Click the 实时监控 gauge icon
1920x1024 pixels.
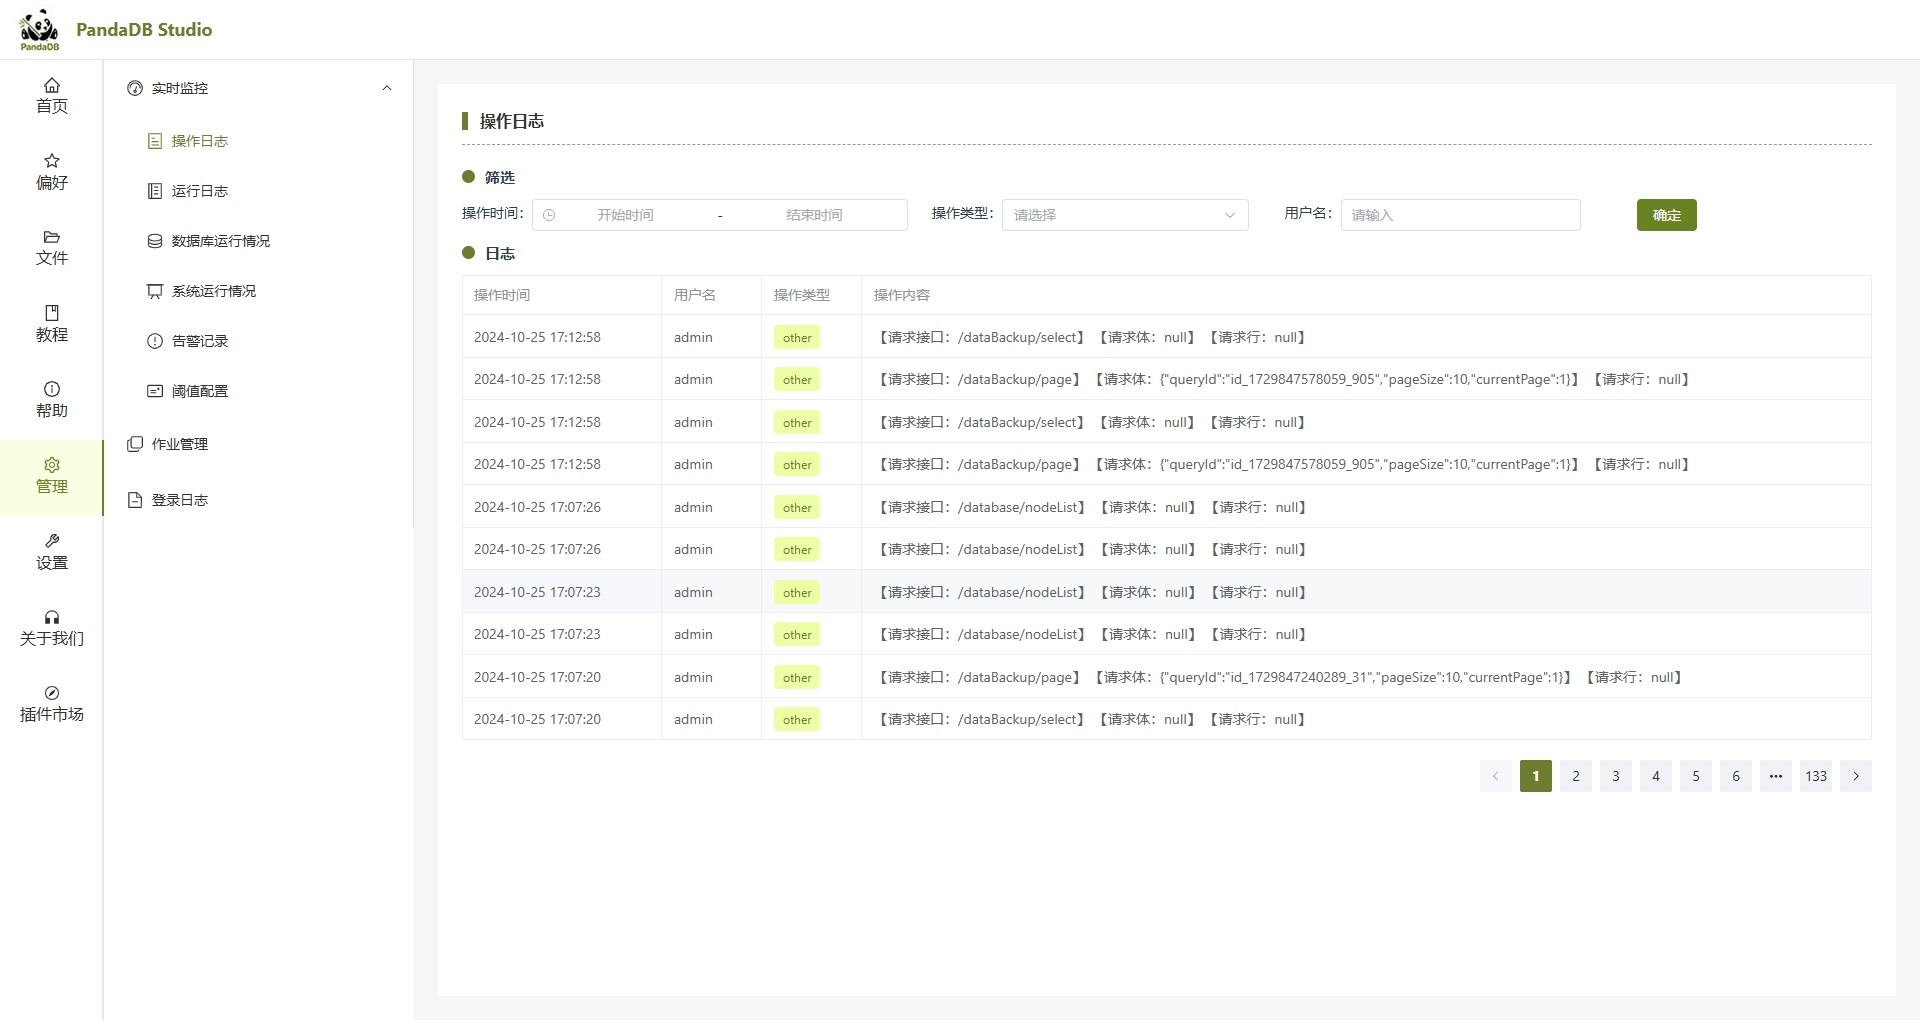[135, 88]
